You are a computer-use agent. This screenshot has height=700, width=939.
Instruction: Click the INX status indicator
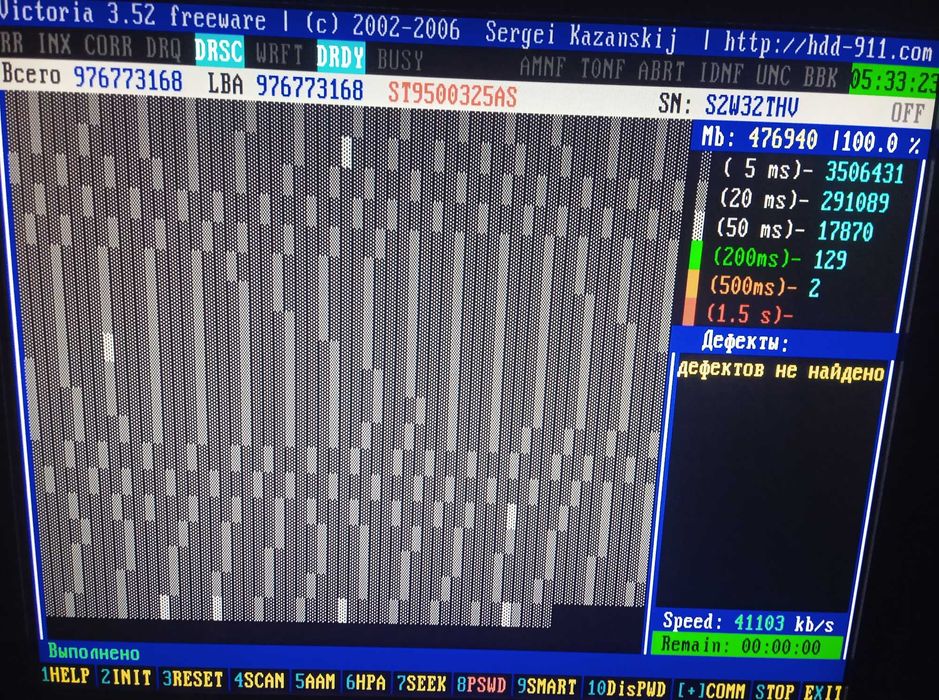coord(54,44)
